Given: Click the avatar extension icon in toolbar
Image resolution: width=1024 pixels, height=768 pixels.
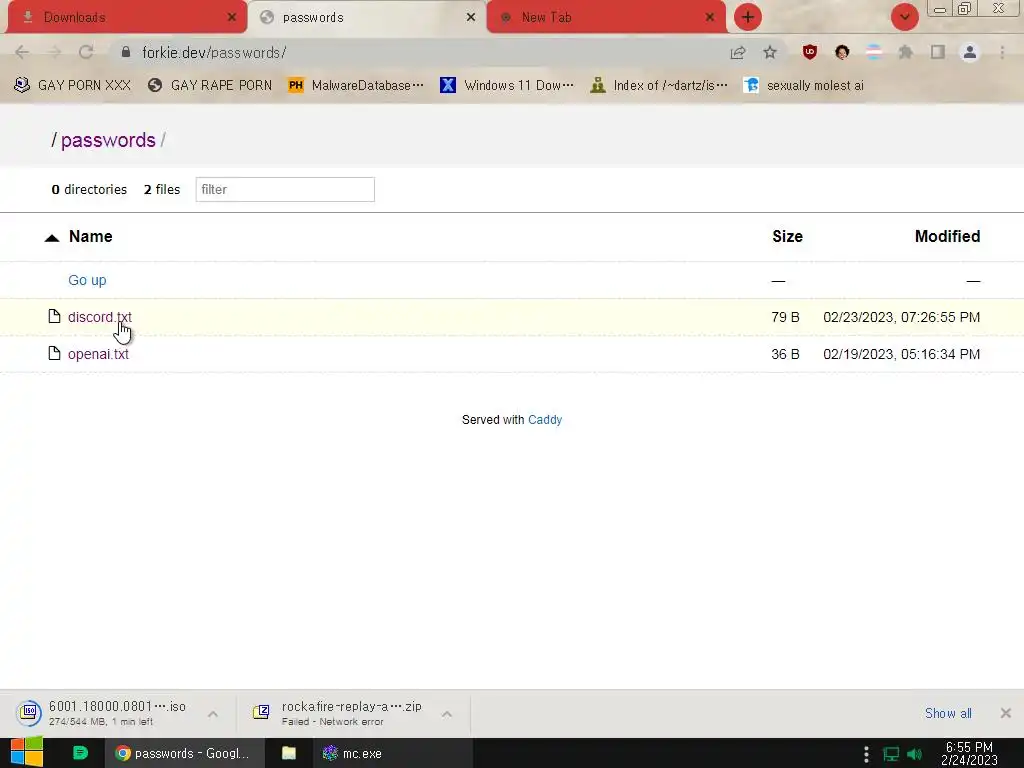Looking at the screenshot, I should point(842,52).
